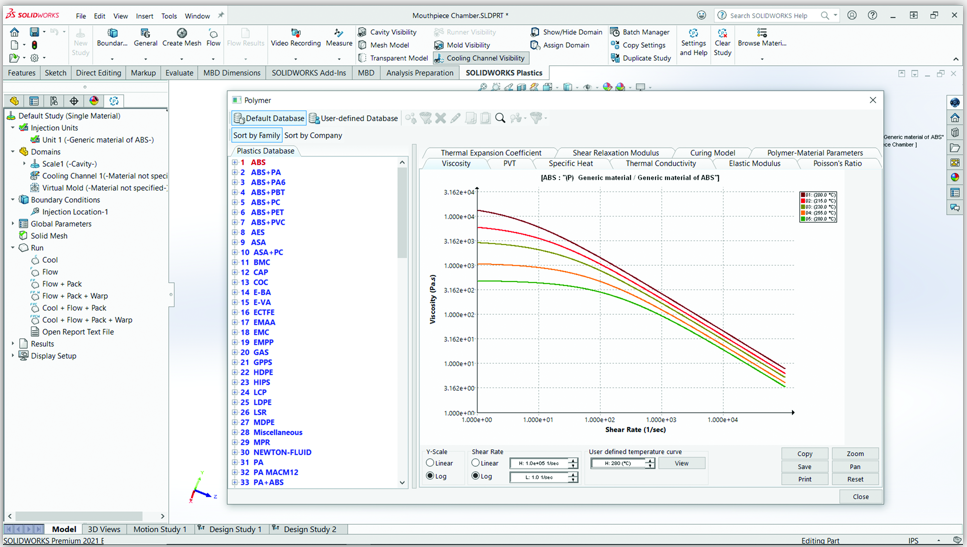Select Y-Scale Linear radio button

pos(430,463)
